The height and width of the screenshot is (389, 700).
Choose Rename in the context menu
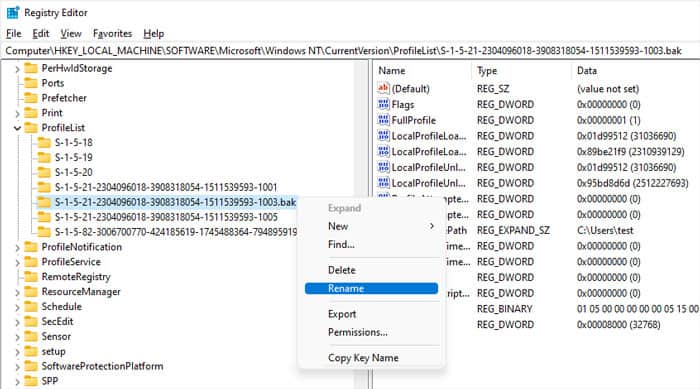click(x=371, y=289)
